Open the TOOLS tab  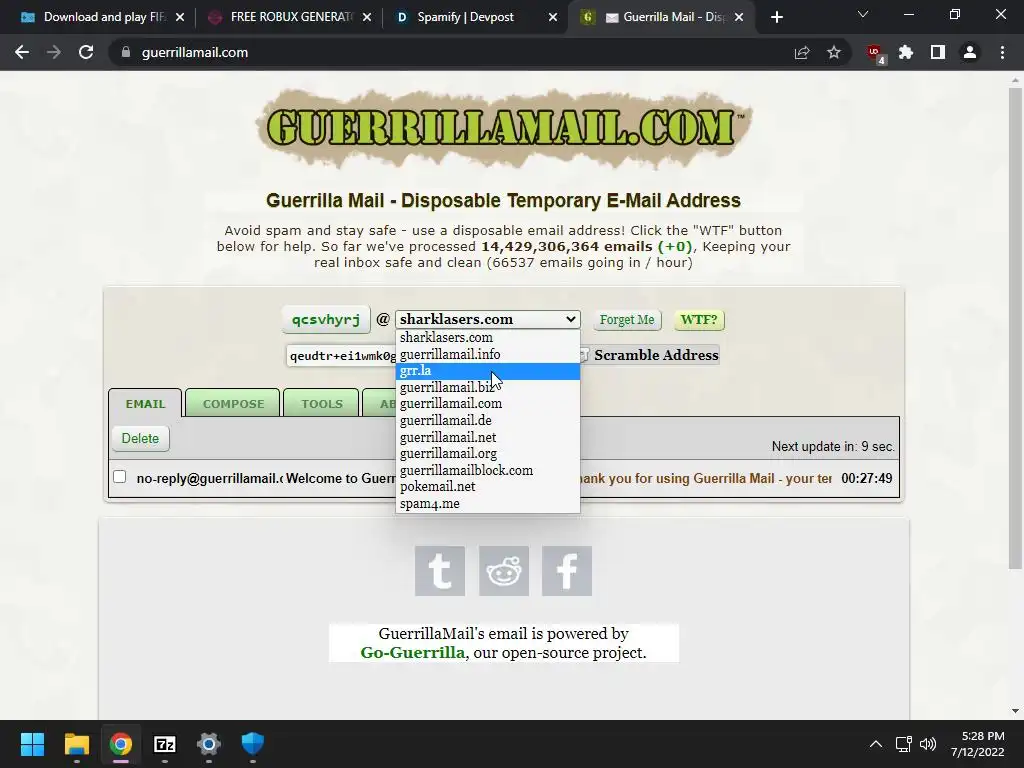pos(322,404)
